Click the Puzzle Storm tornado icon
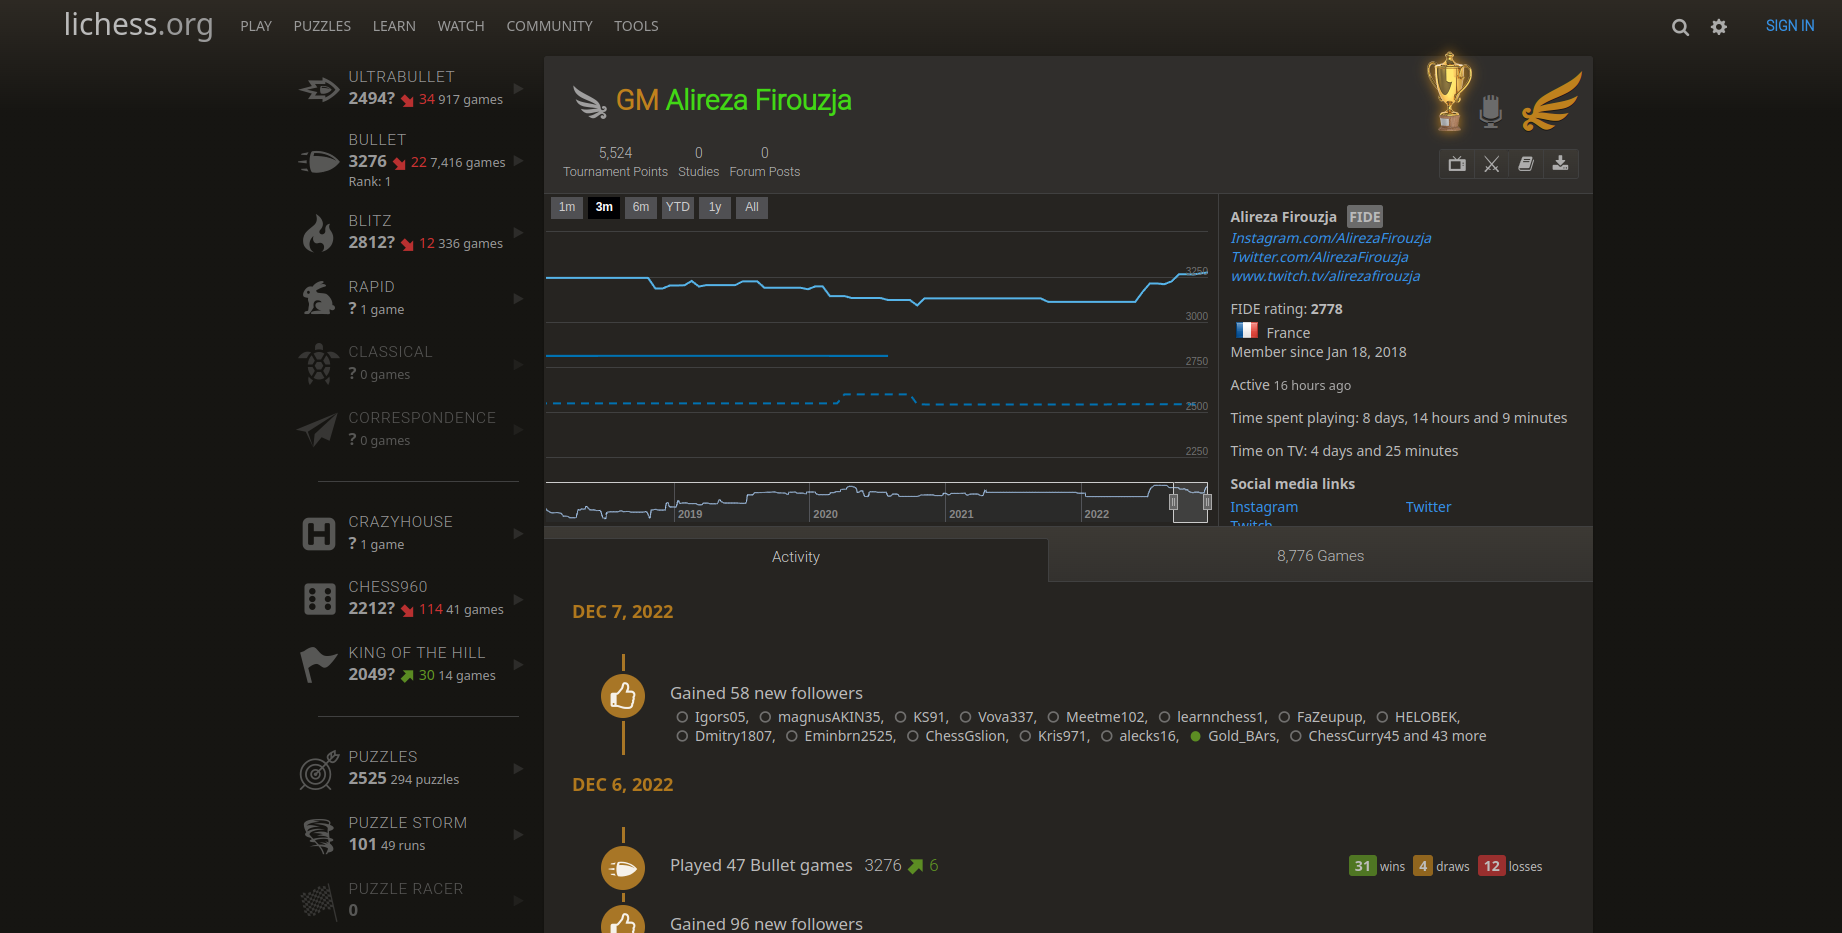The height and width of the screenshot is (933, 1842). (x=319, y=835)
